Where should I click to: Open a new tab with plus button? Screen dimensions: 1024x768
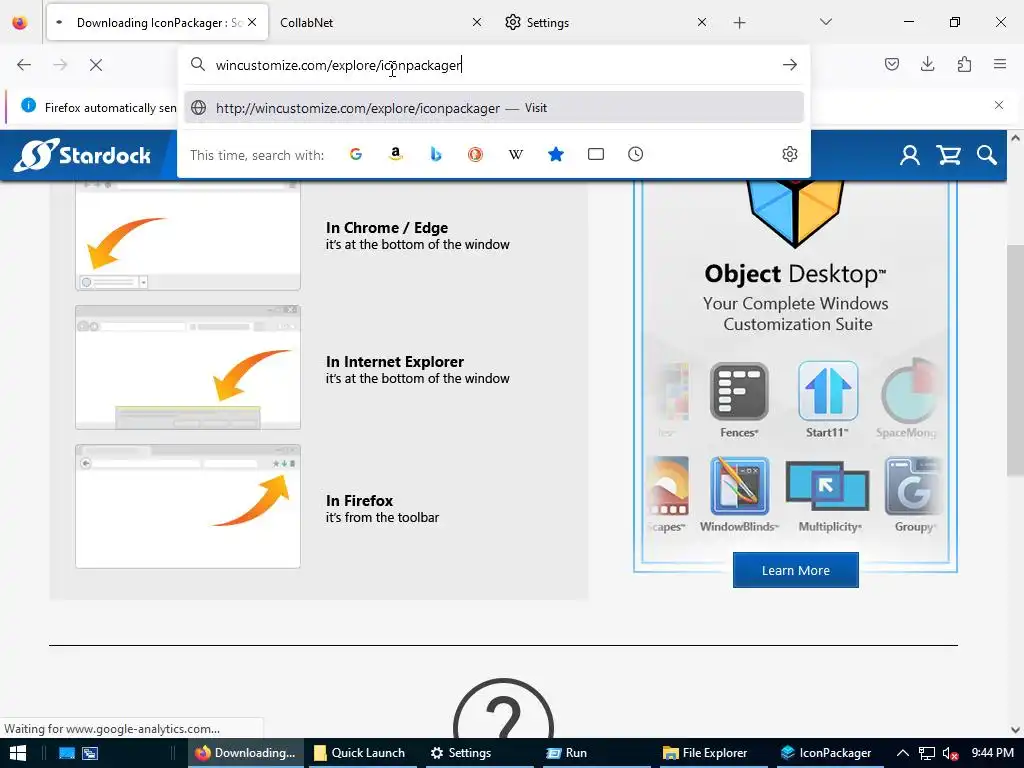pyautogui.click(x=739, y=23)
